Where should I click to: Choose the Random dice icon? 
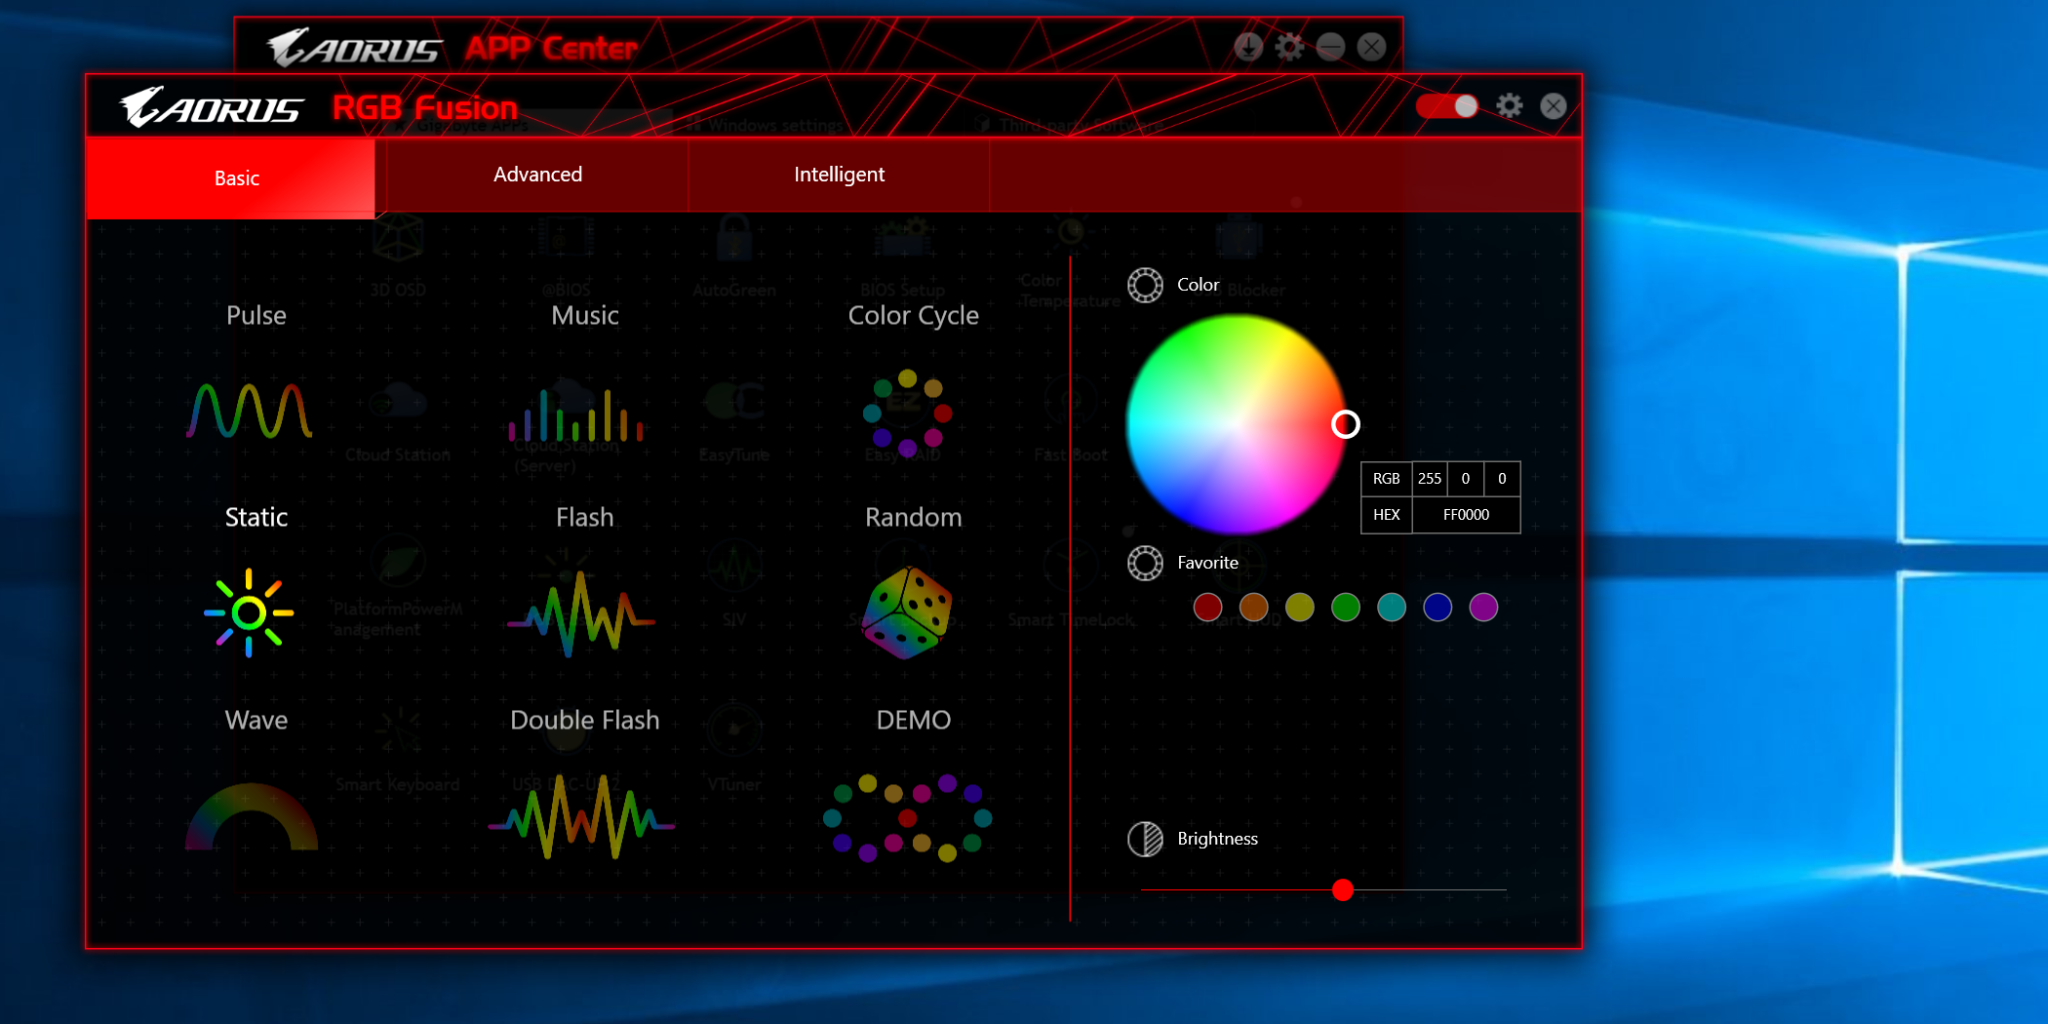907,613
